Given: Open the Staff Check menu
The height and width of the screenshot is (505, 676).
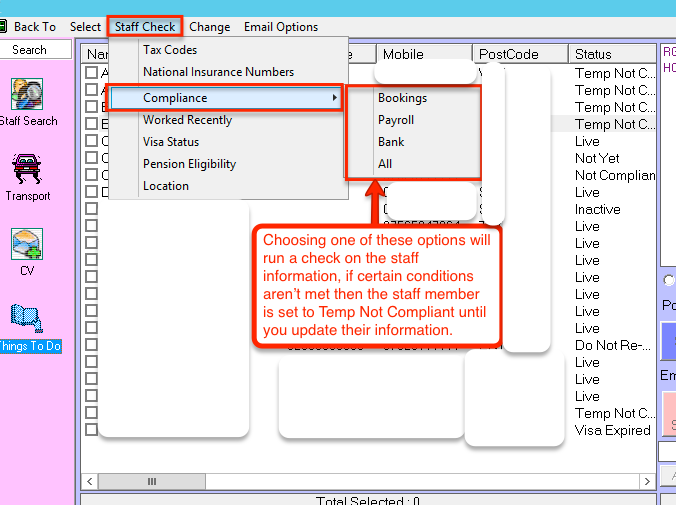Looking at the screenshot, I should [x=145, y=27].
